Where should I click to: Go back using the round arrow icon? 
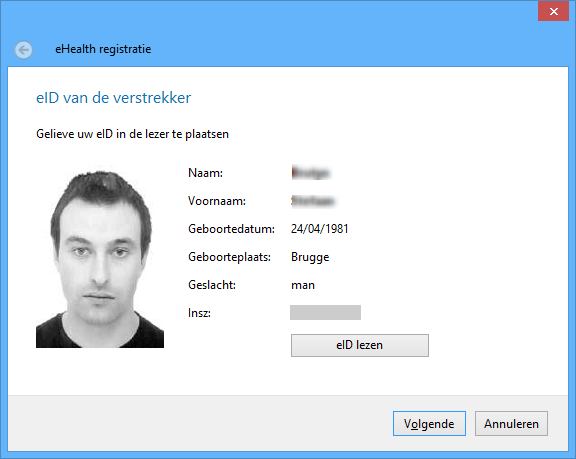pyautogui.click(x=24, y=50)
